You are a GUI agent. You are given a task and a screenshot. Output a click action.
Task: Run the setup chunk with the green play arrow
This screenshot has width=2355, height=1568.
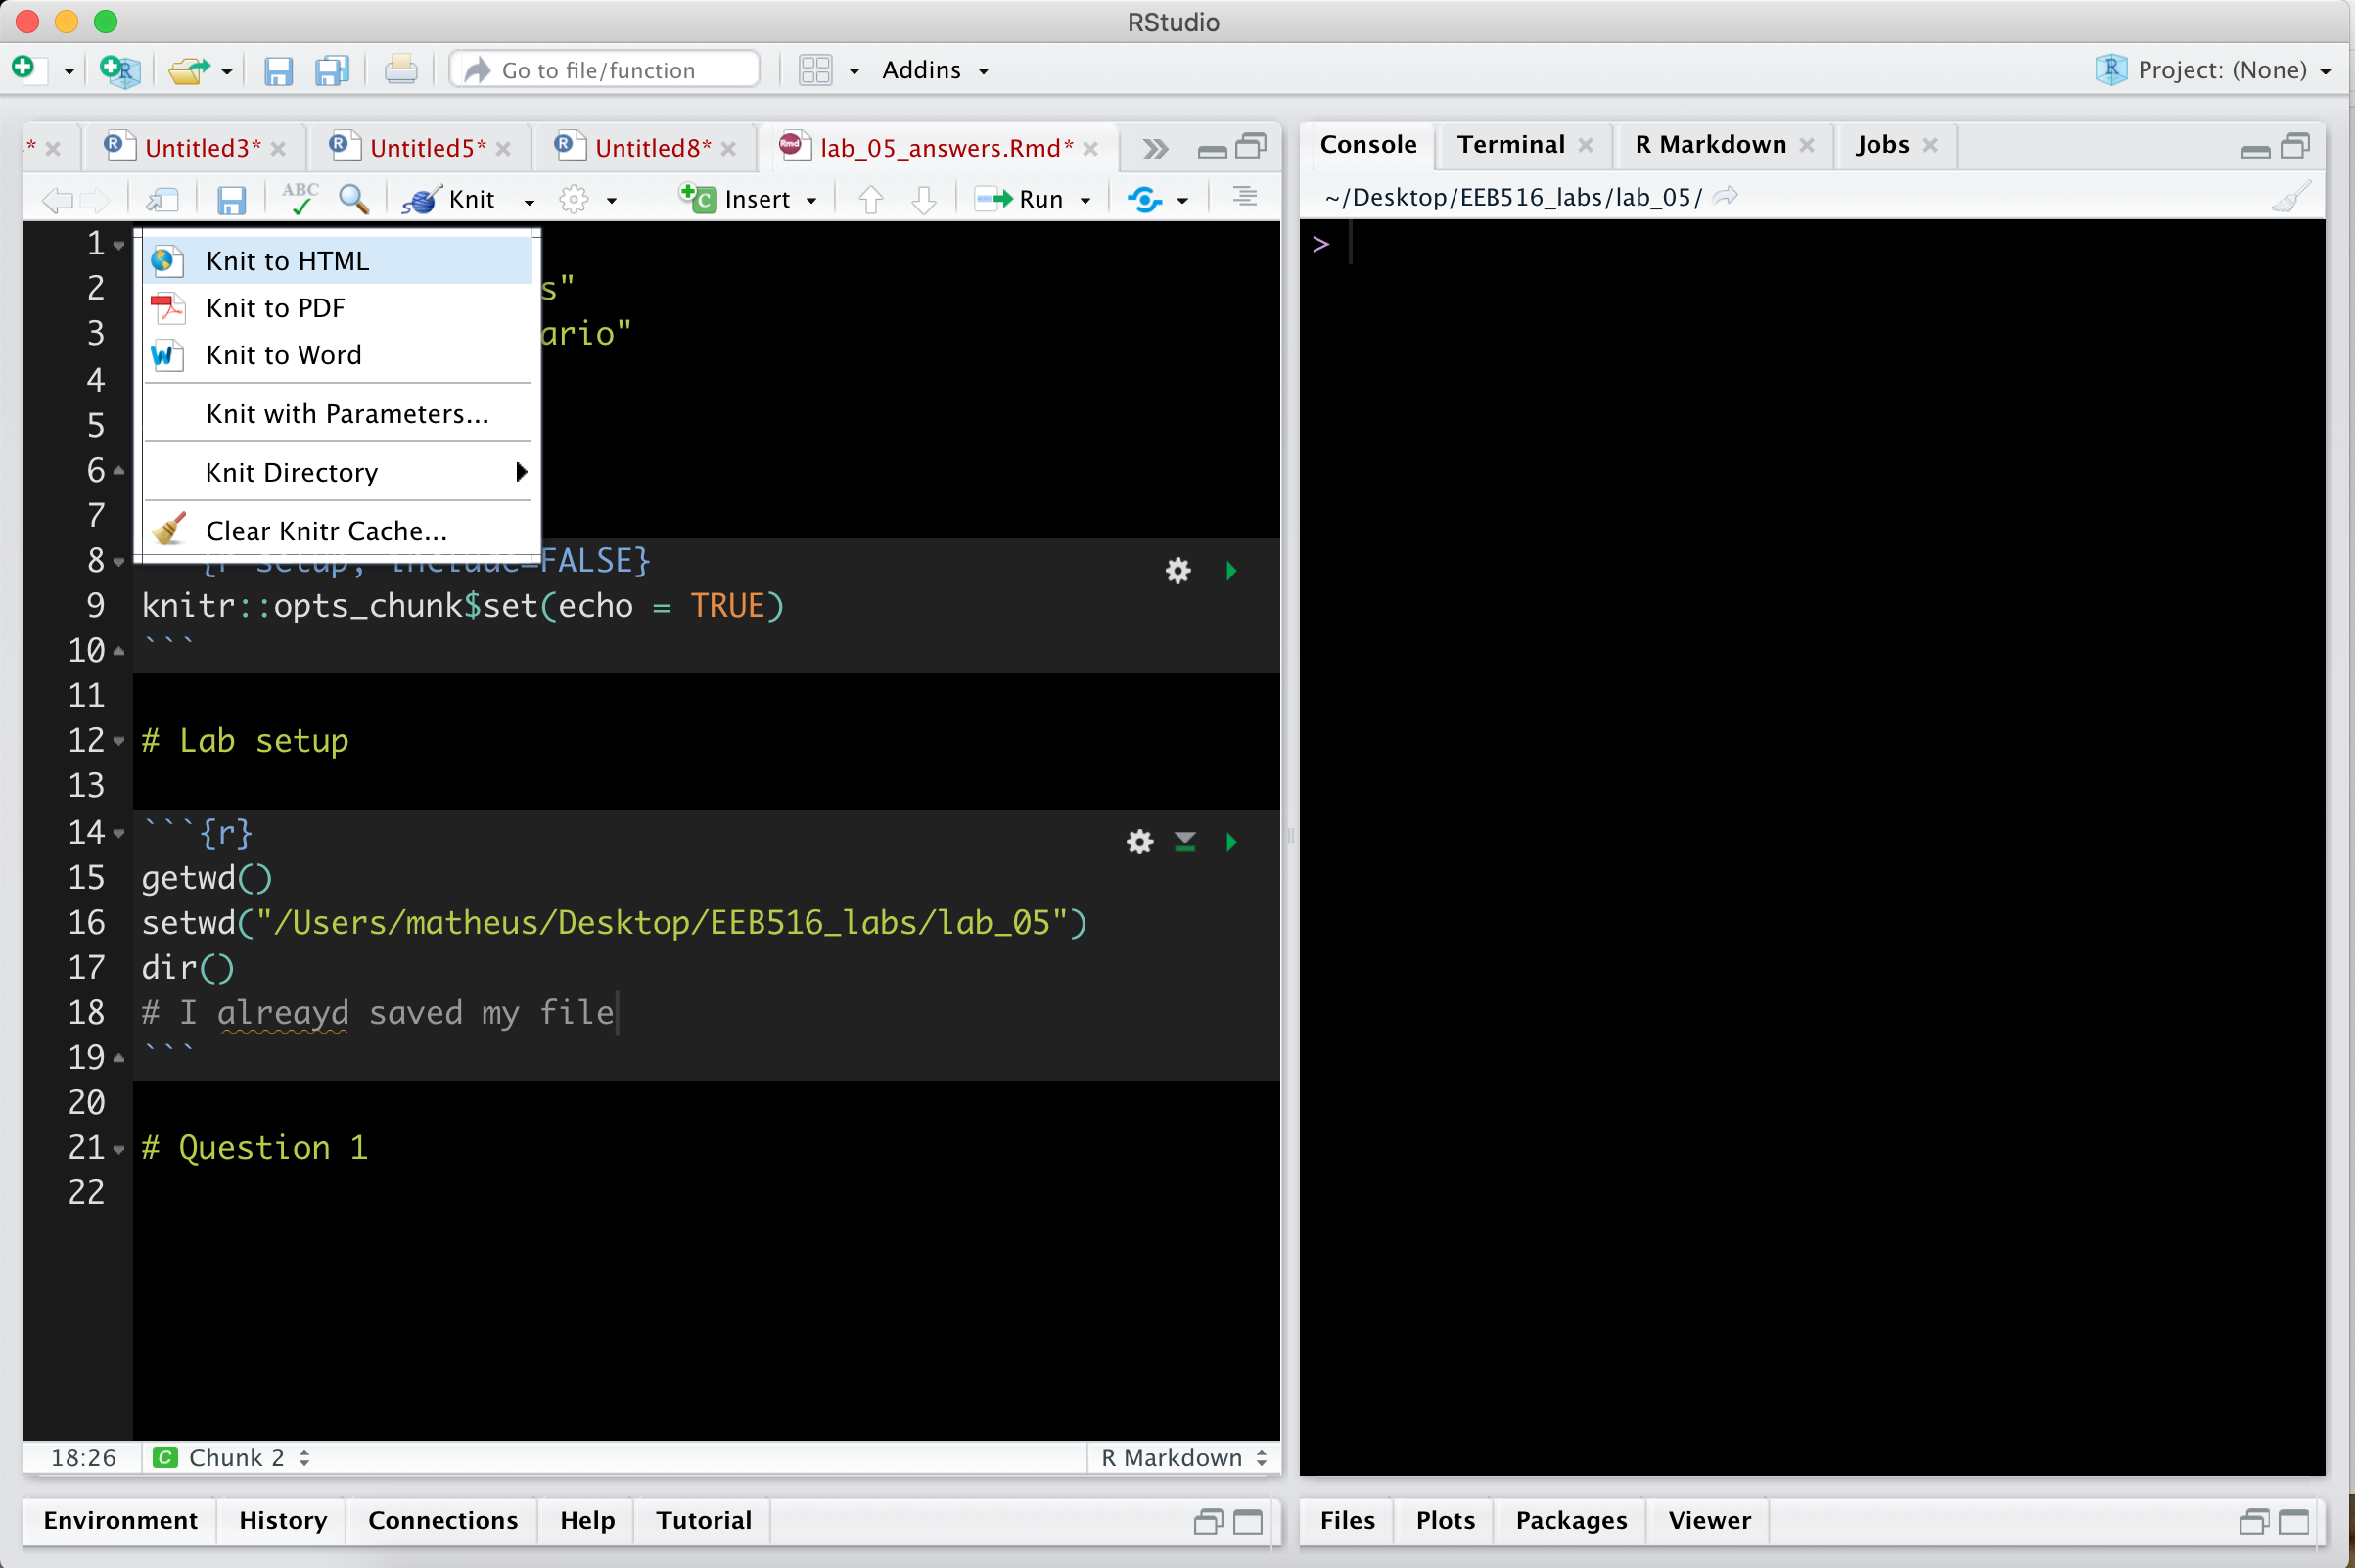1231,571
